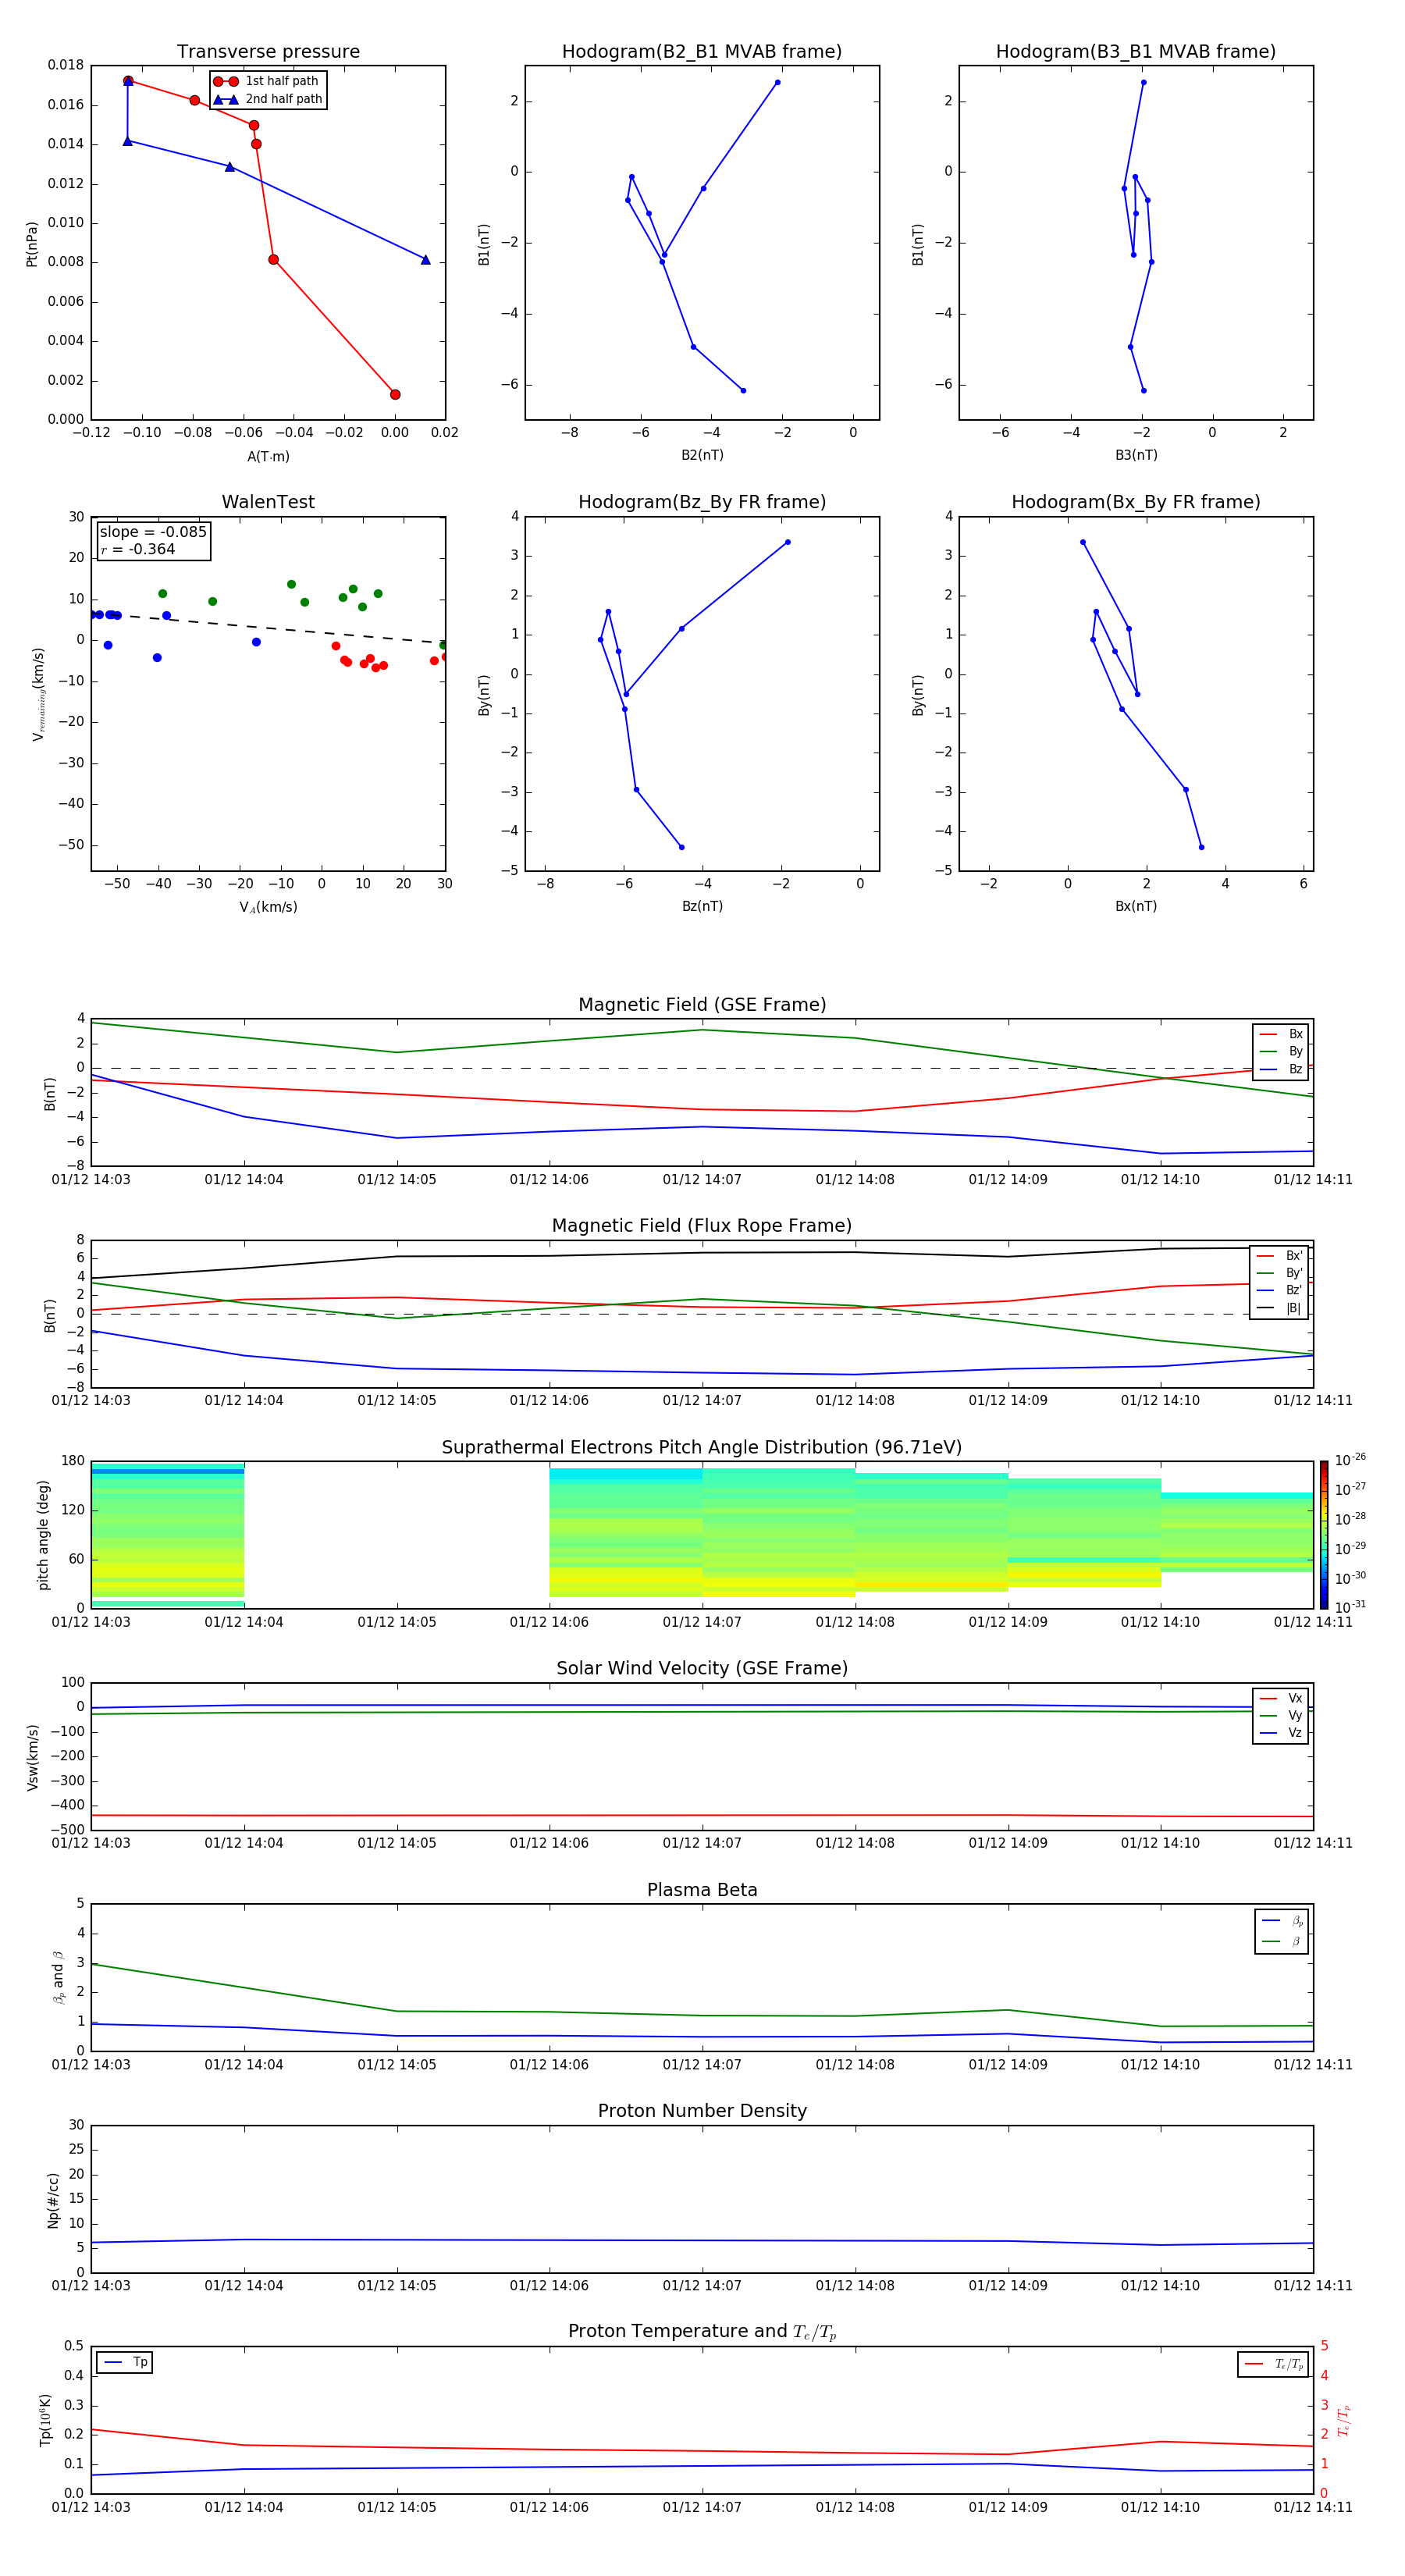Click the 'Hodogram(Bx_By FR frame)' title
This screenshot has height=2576, width=1405.
(1136, 502)
